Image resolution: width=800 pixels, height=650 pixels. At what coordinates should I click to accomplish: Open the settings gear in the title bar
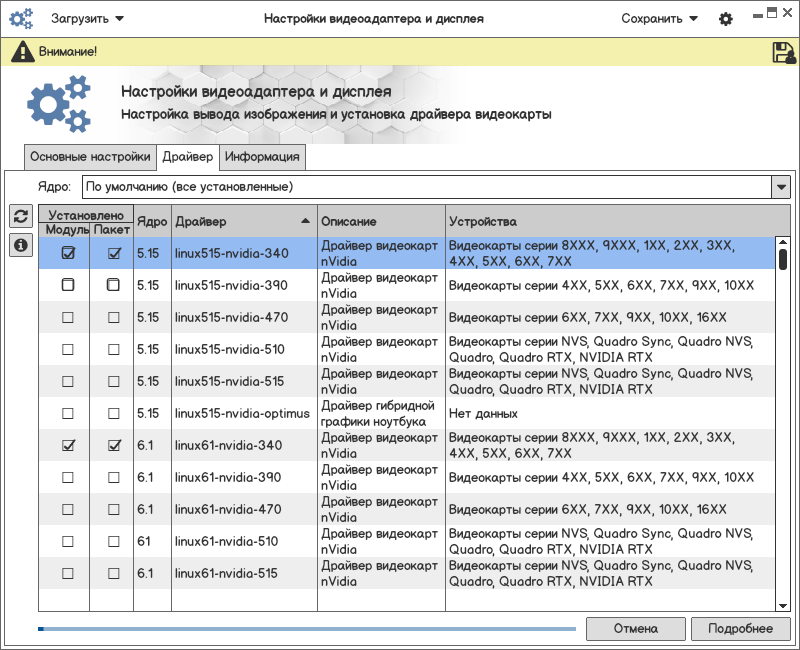(726, 19)
